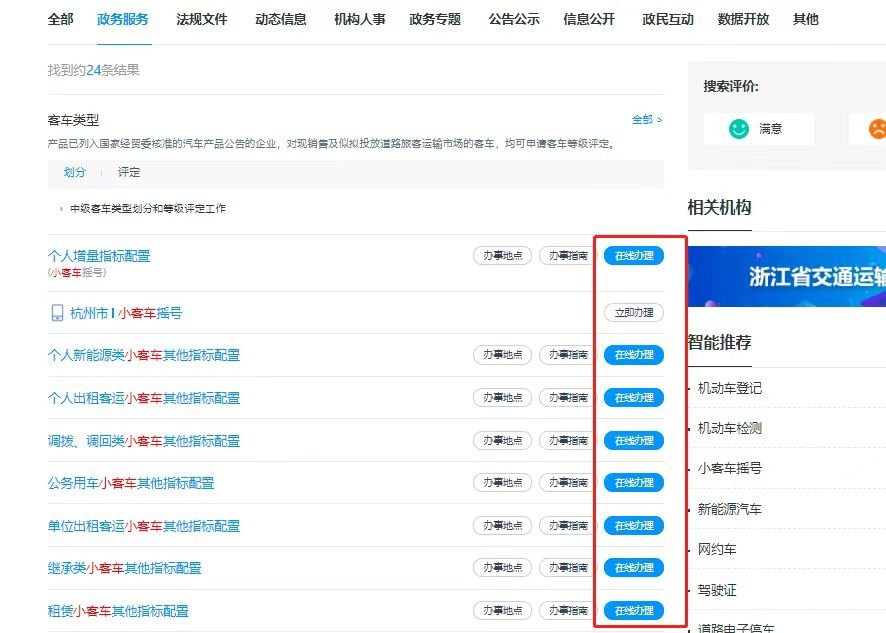Select the 全部 category tab
The width and height of the screenshot is (886, 633).
click(61, 19)
